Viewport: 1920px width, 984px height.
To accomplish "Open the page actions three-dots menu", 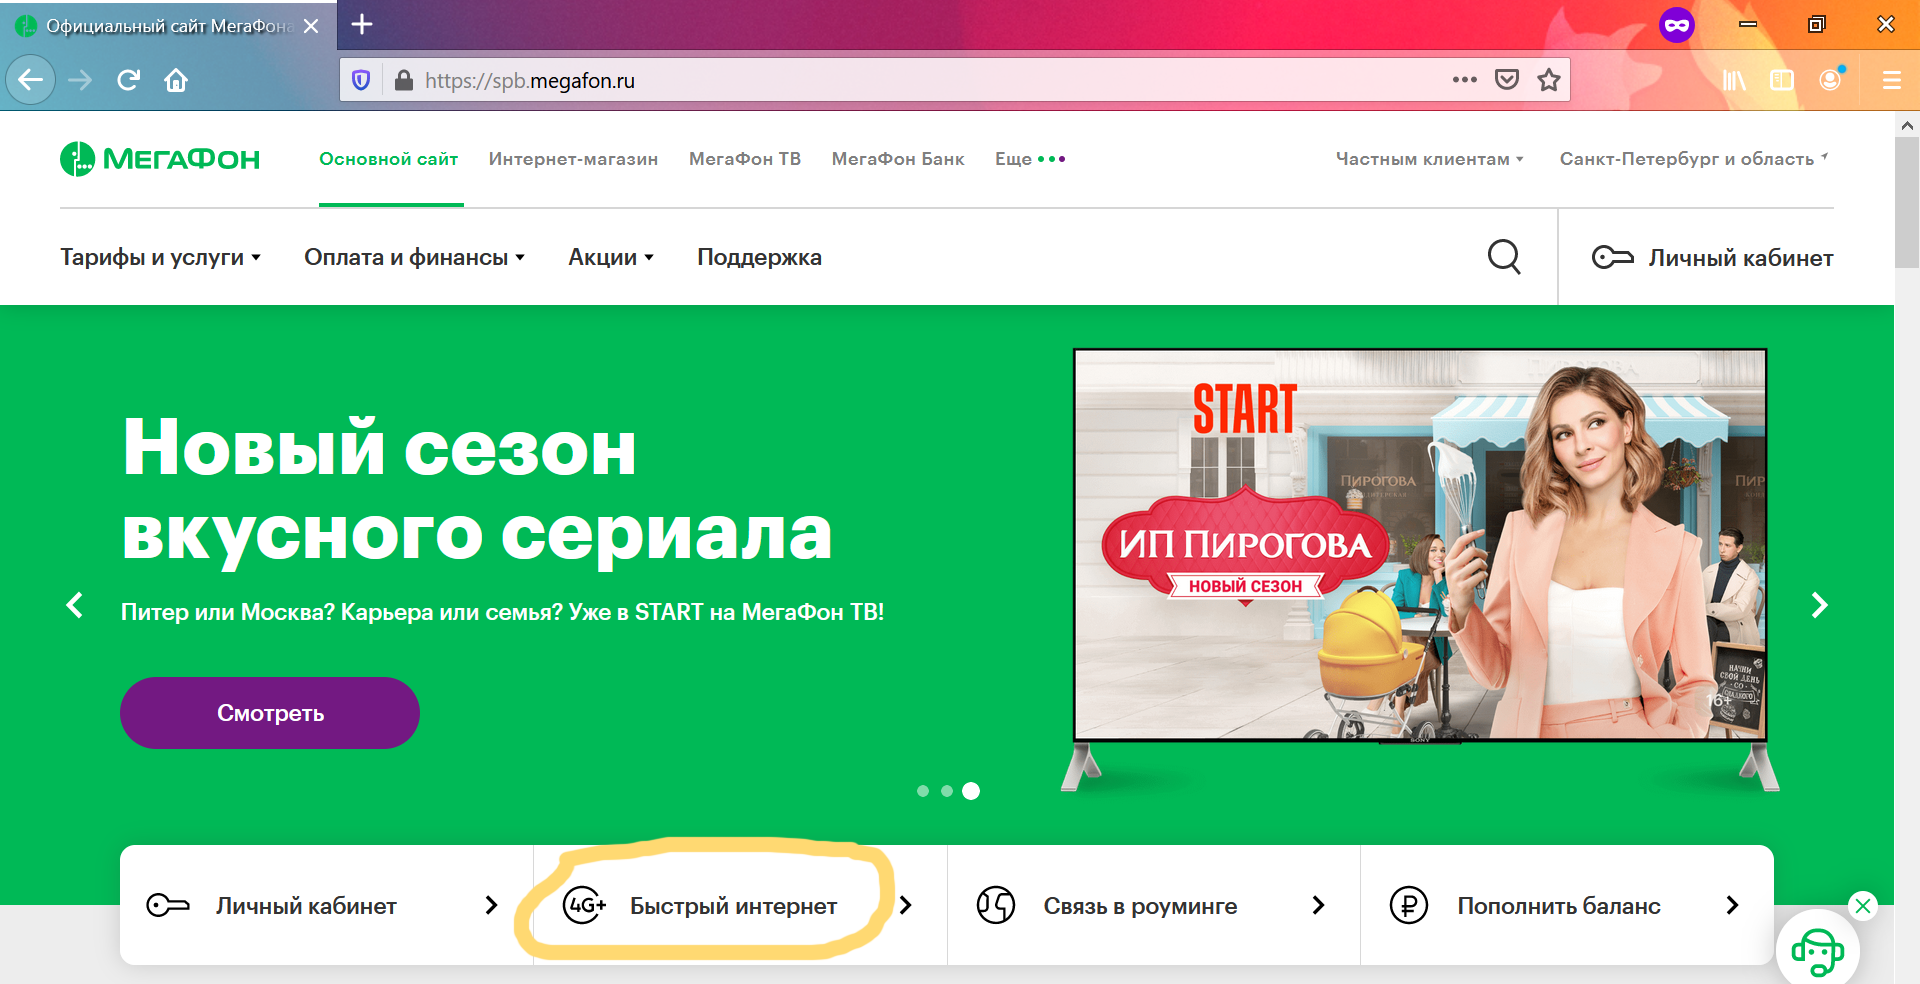I will 1464,79.
